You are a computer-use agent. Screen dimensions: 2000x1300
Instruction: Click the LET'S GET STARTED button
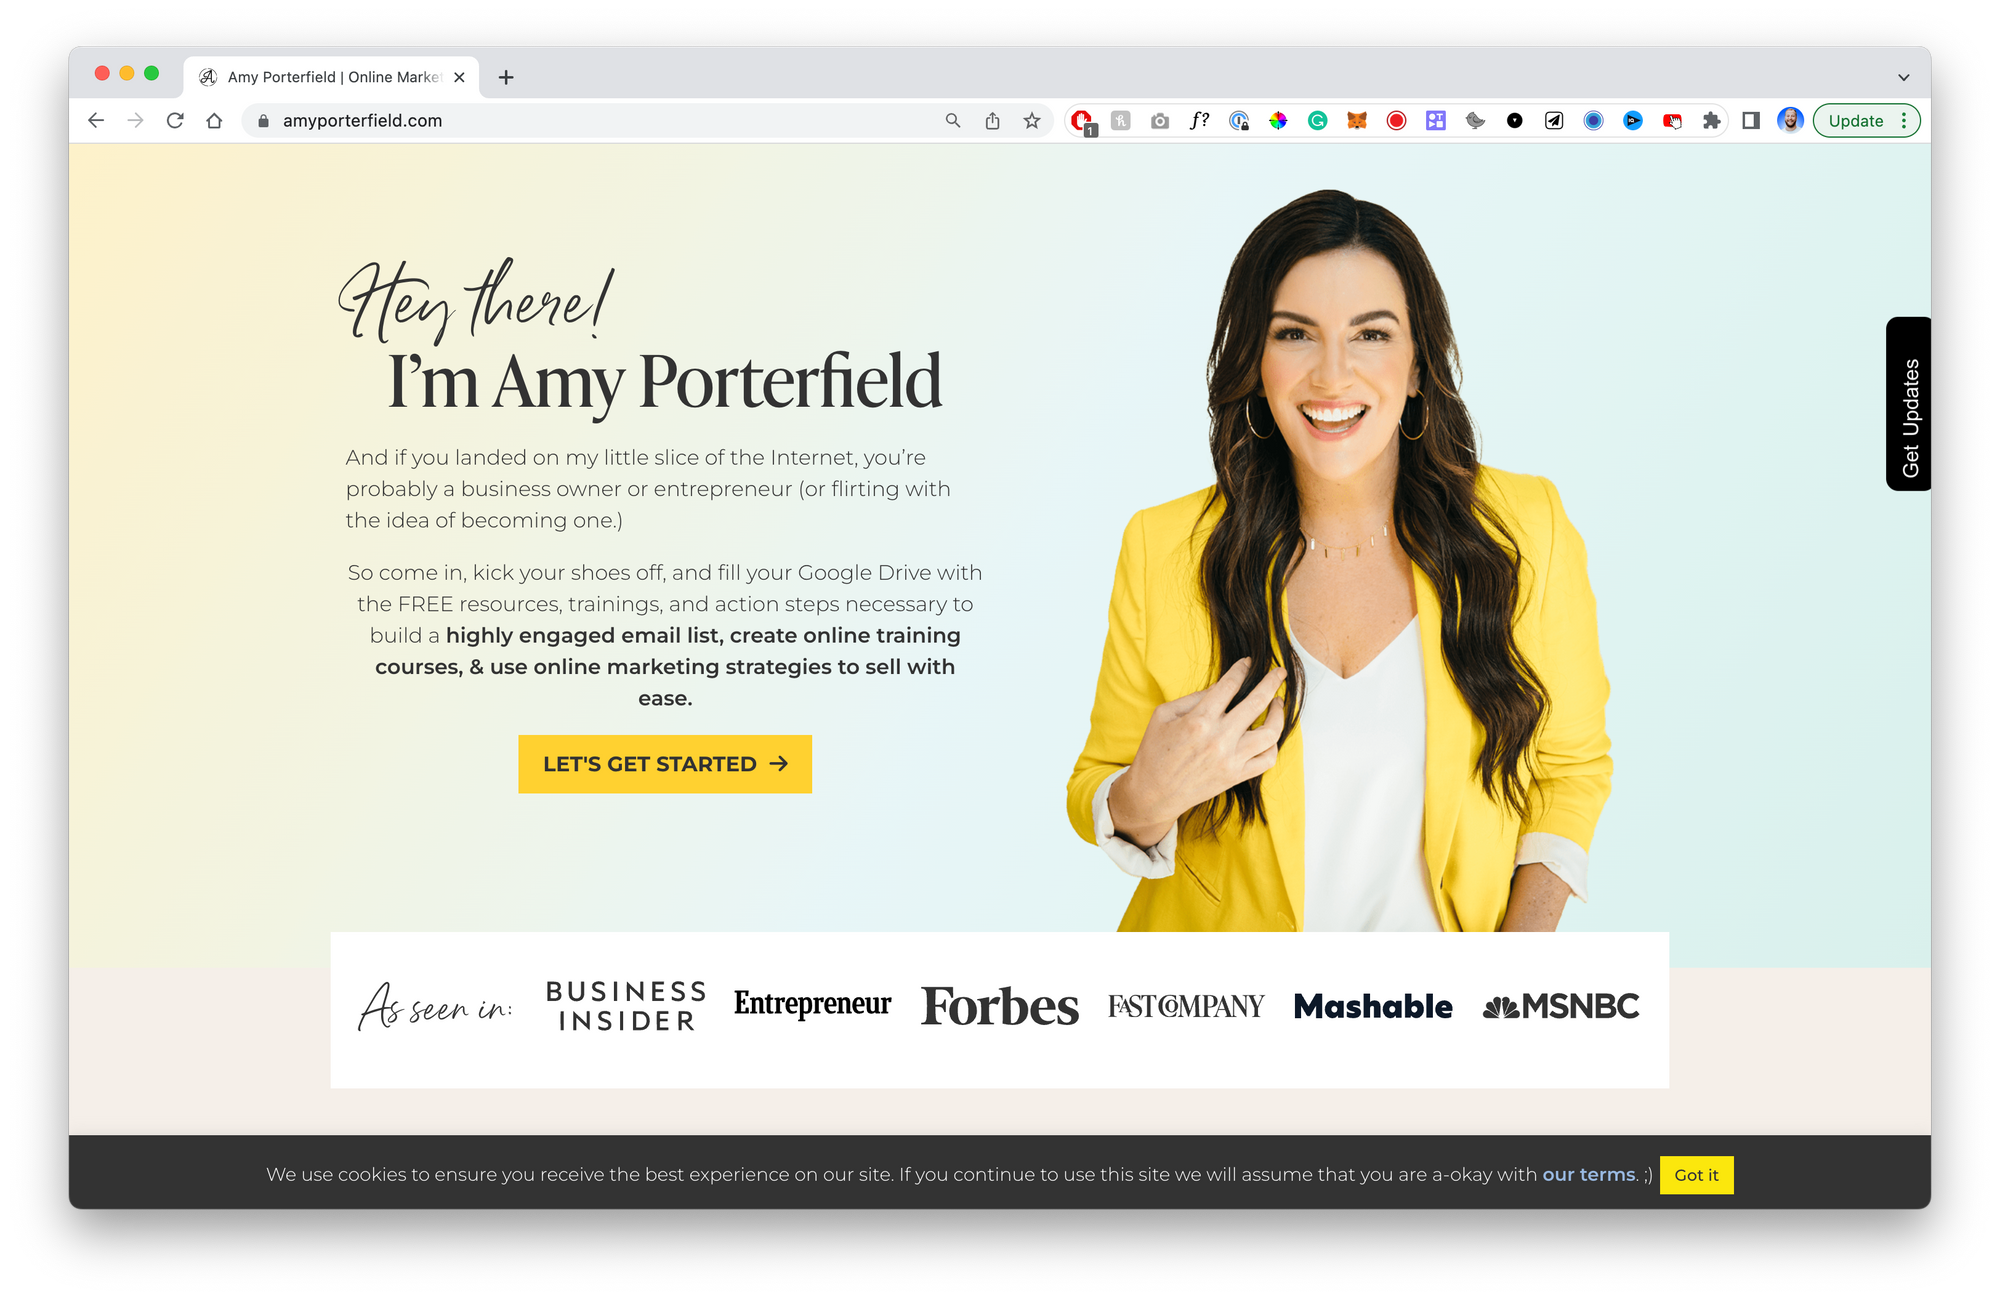(x=665, y=764)
